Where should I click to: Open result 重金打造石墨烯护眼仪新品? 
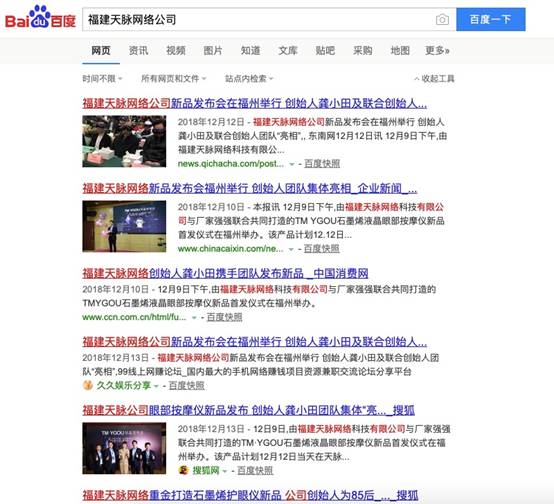250,496
